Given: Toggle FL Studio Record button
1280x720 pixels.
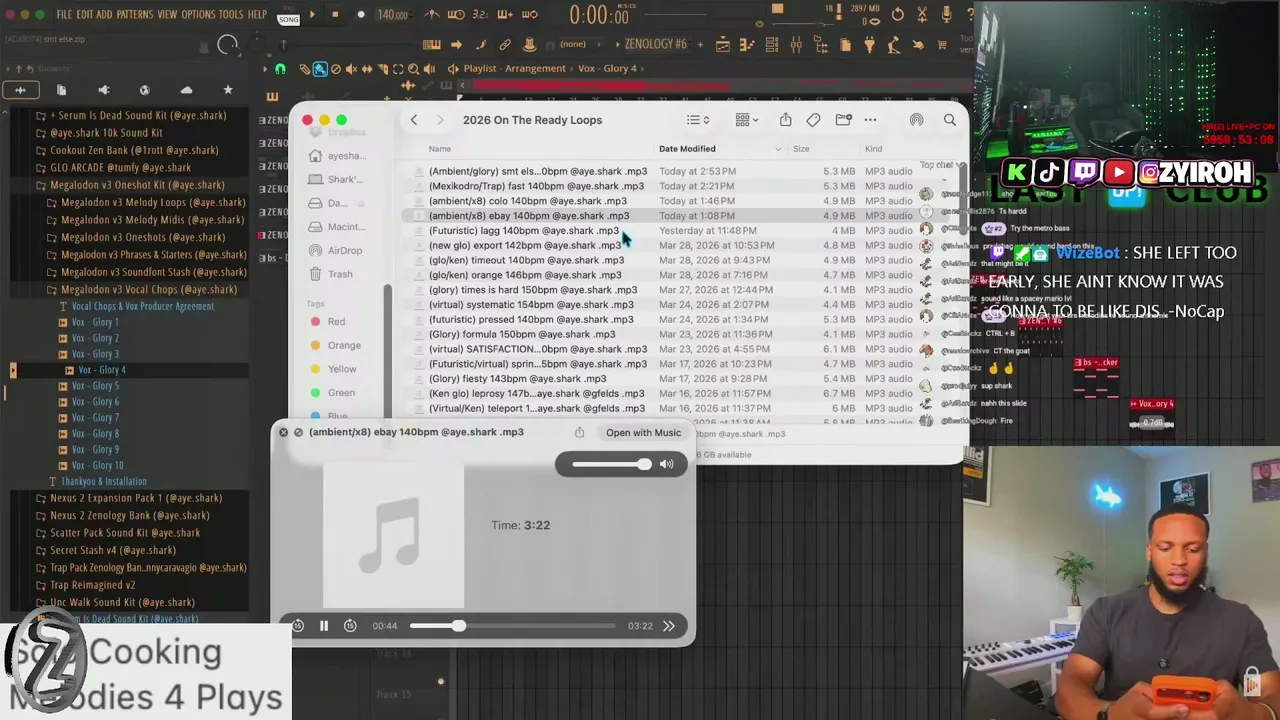Looking at the screenshot, I should [x=361, y=15].
